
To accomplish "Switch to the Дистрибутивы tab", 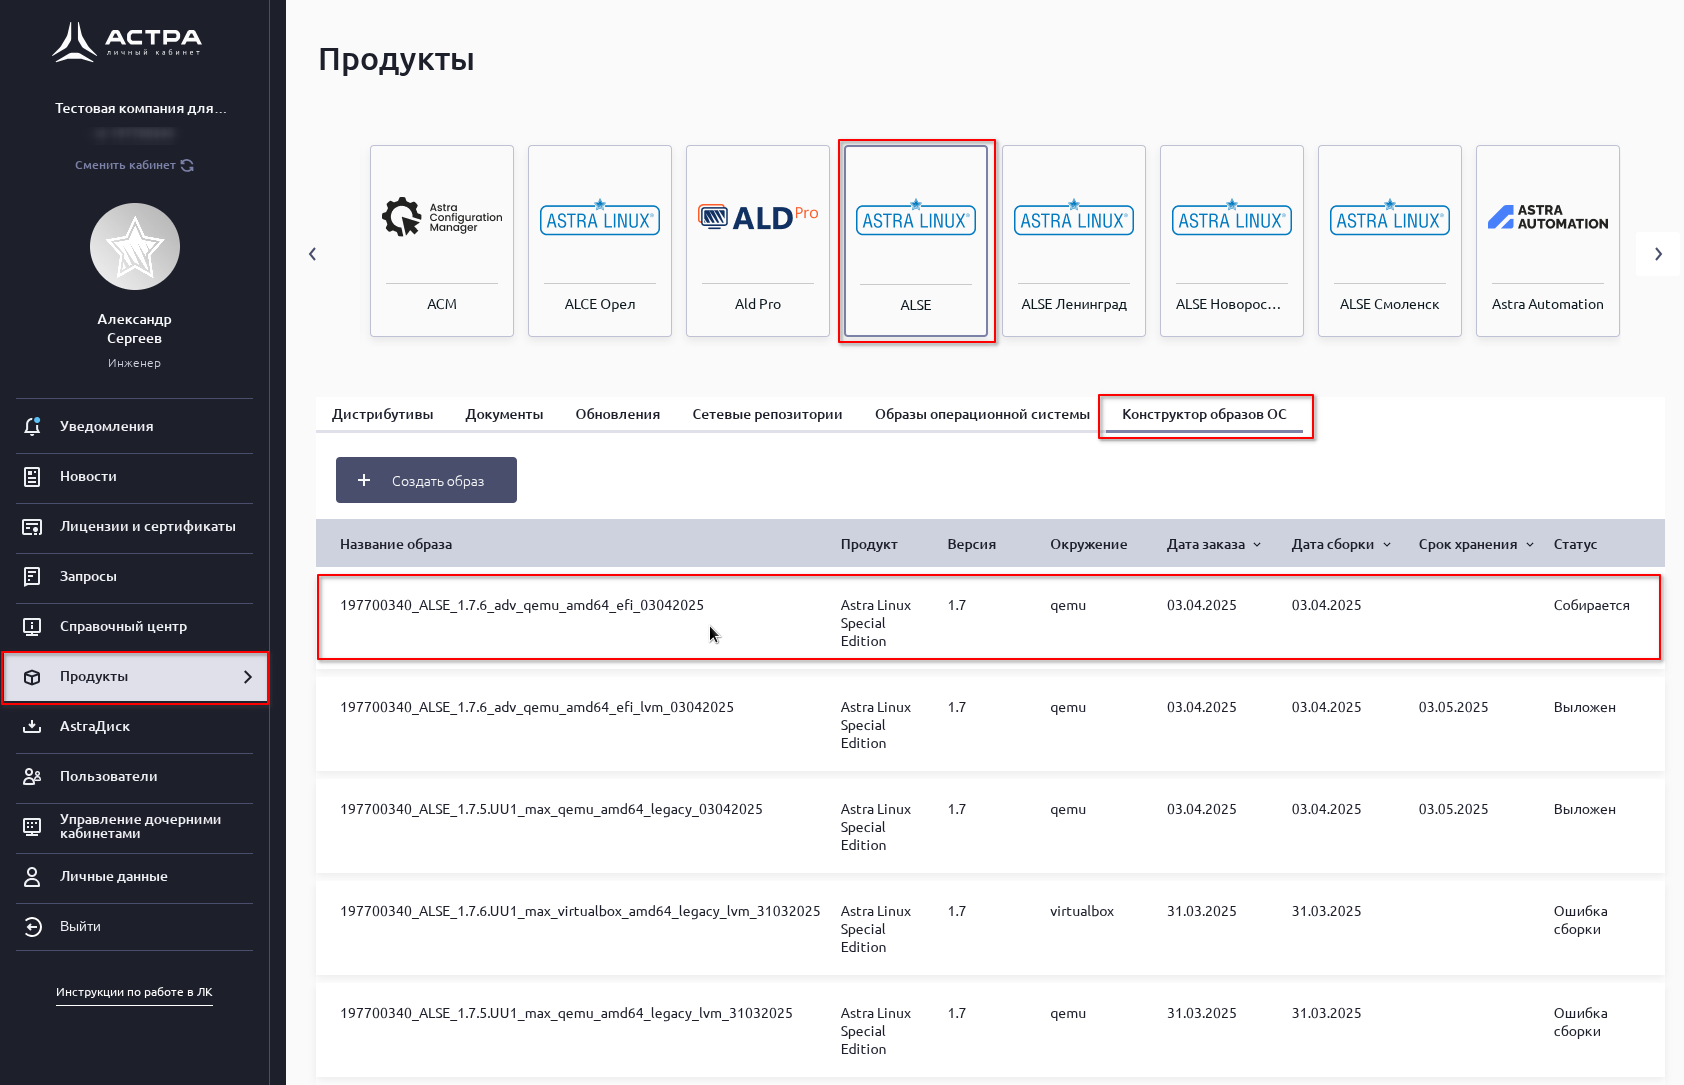I will 382,414.
